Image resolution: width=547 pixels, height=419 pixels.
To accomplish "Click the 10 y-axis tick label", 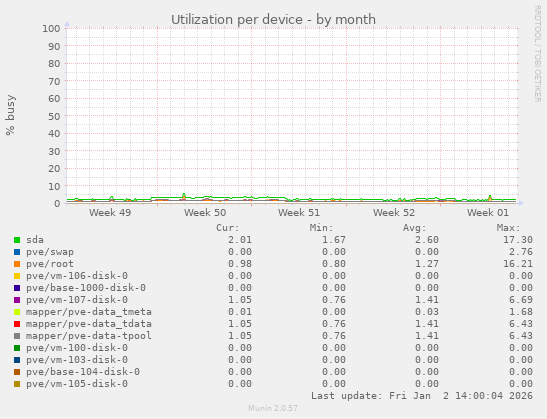I will tap(54, 186).
